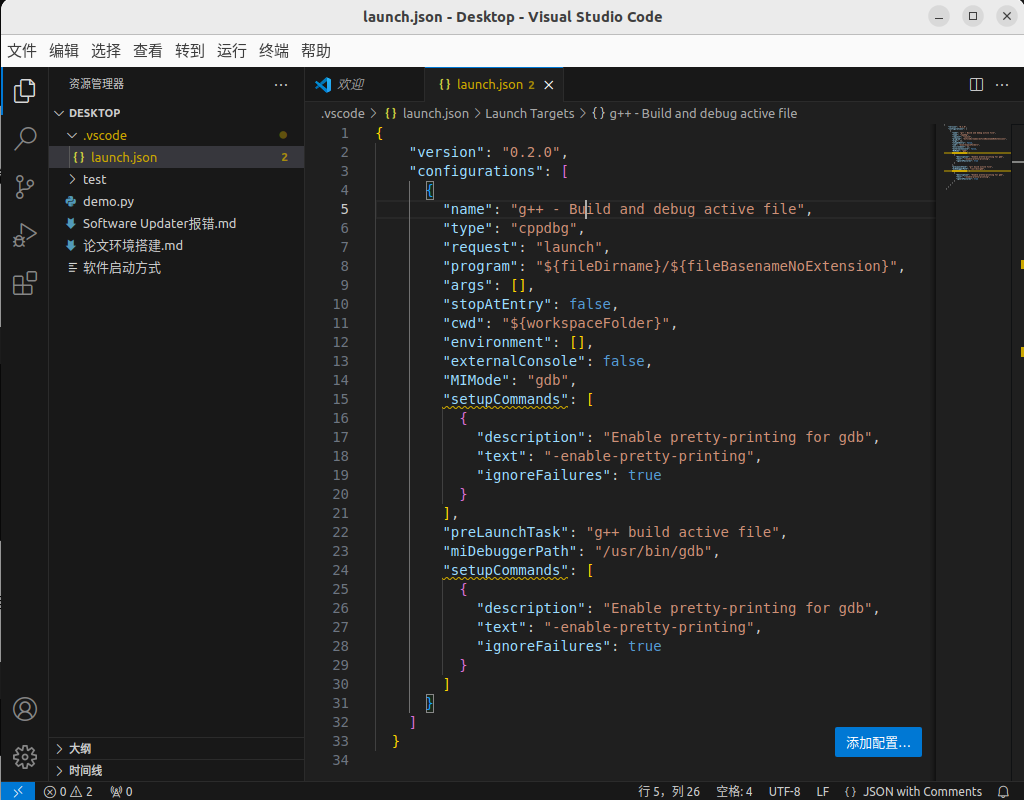Image resolution: width=1024 pixels, height=800 pixels.
Task: Click g++ - Build and debug active file breadcrumb
Action: 694,114
